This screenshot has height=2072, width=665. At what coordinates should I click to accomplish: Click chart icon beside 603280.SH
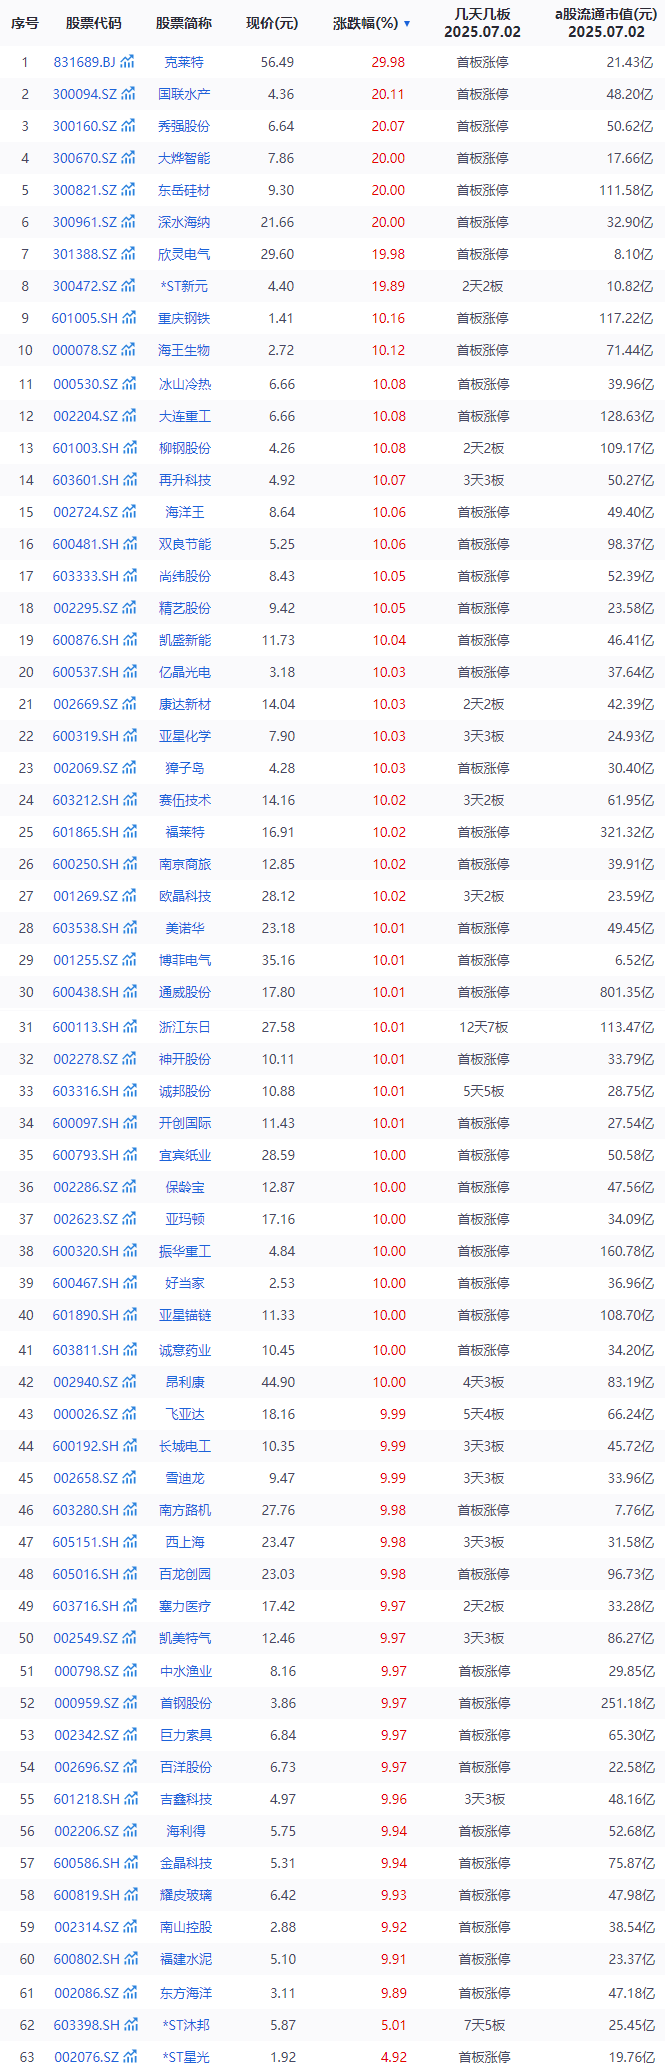click(128, 1510)
